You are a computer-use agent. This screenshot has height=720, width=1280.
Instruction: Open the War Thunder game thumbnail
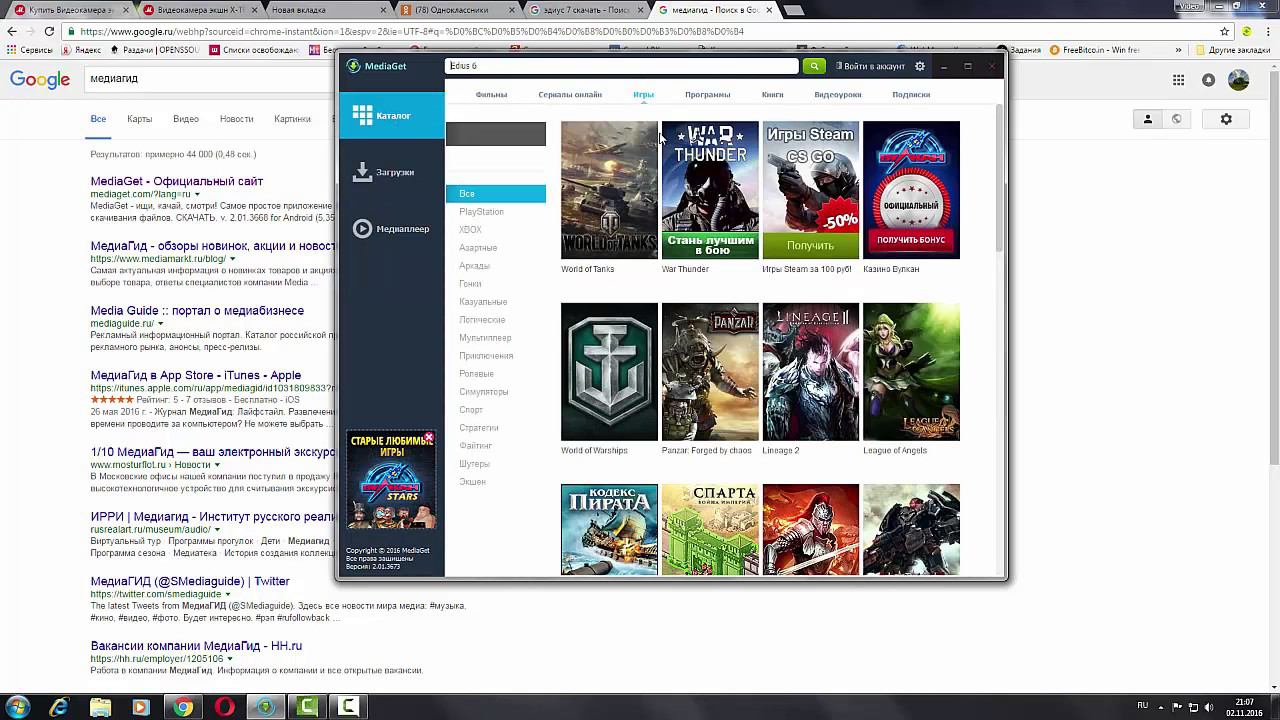coord(710,190)
